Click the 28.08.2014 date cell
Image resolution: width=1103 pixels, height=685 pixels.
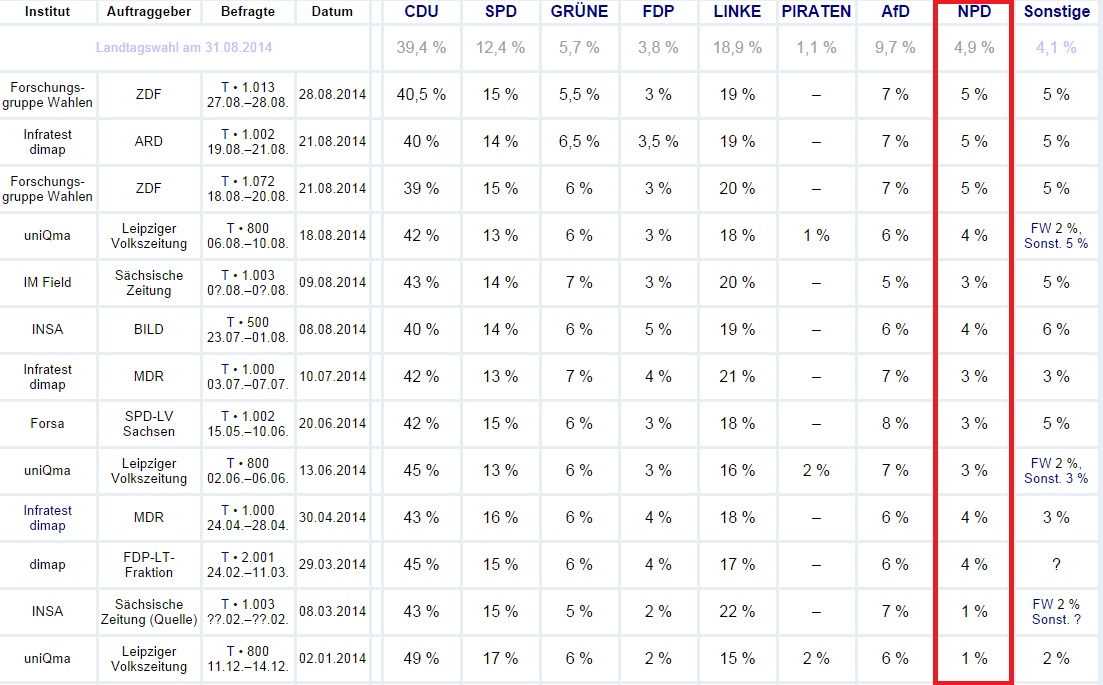click(x=332, y=94)
